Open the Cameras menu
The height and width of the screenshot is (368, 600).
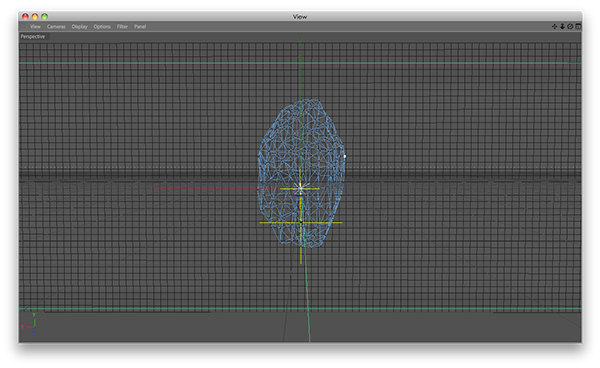click(x=56, y=26)
